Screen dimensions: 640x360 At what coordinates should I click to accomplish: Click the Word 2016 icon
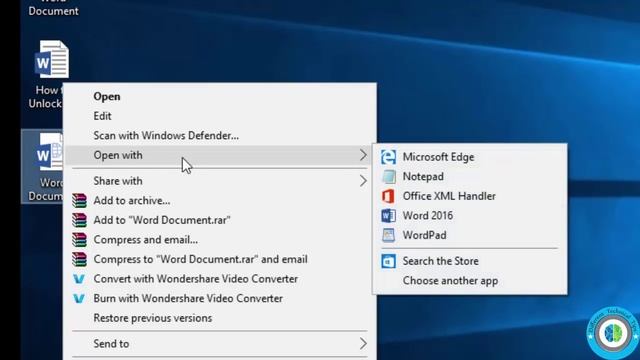pos(388,216)
